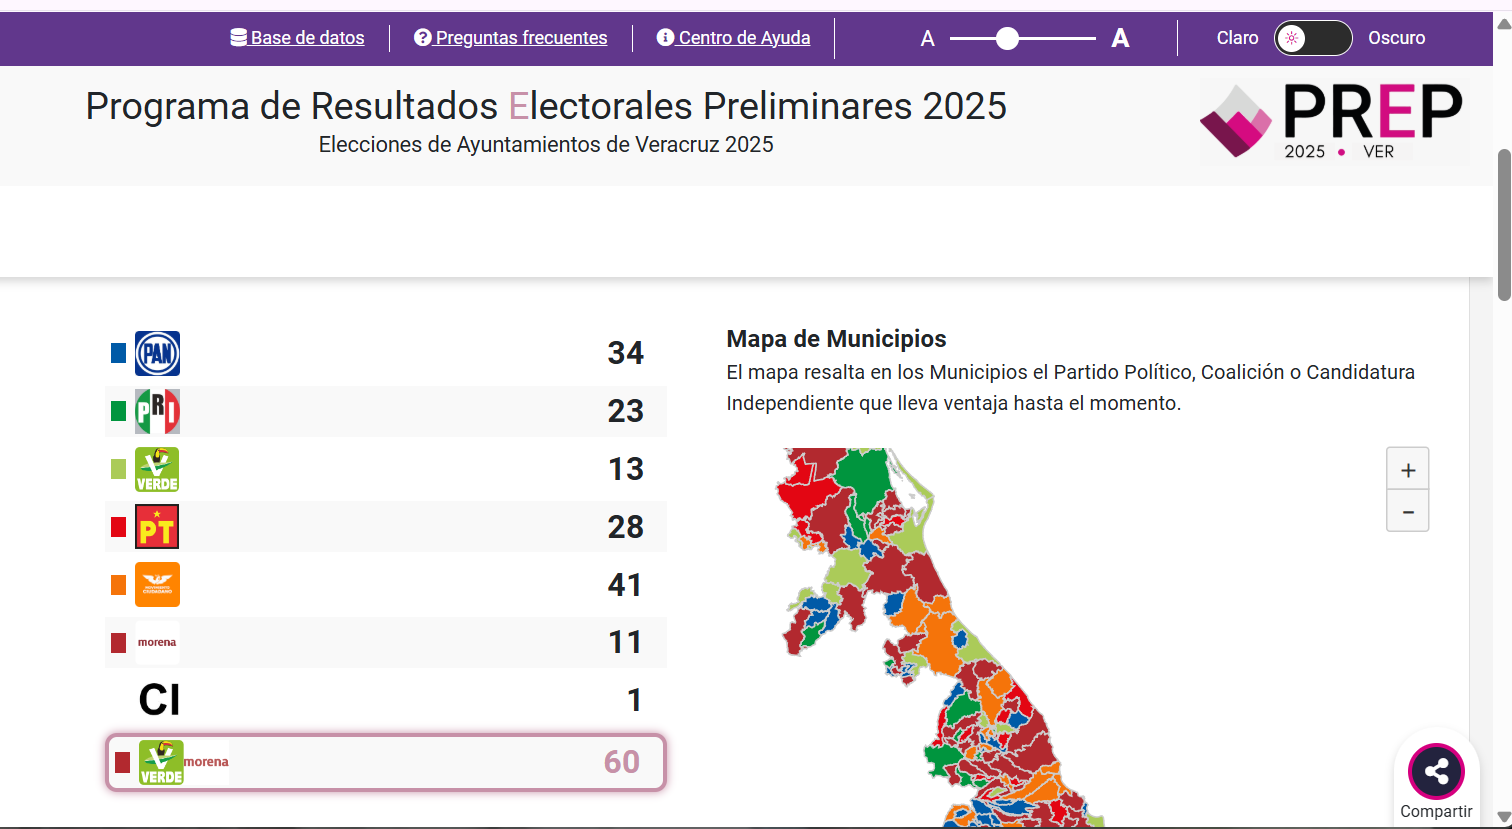The image size is (1512, 829).
Task: Click the PT party logo
Action: pos(157,527)
